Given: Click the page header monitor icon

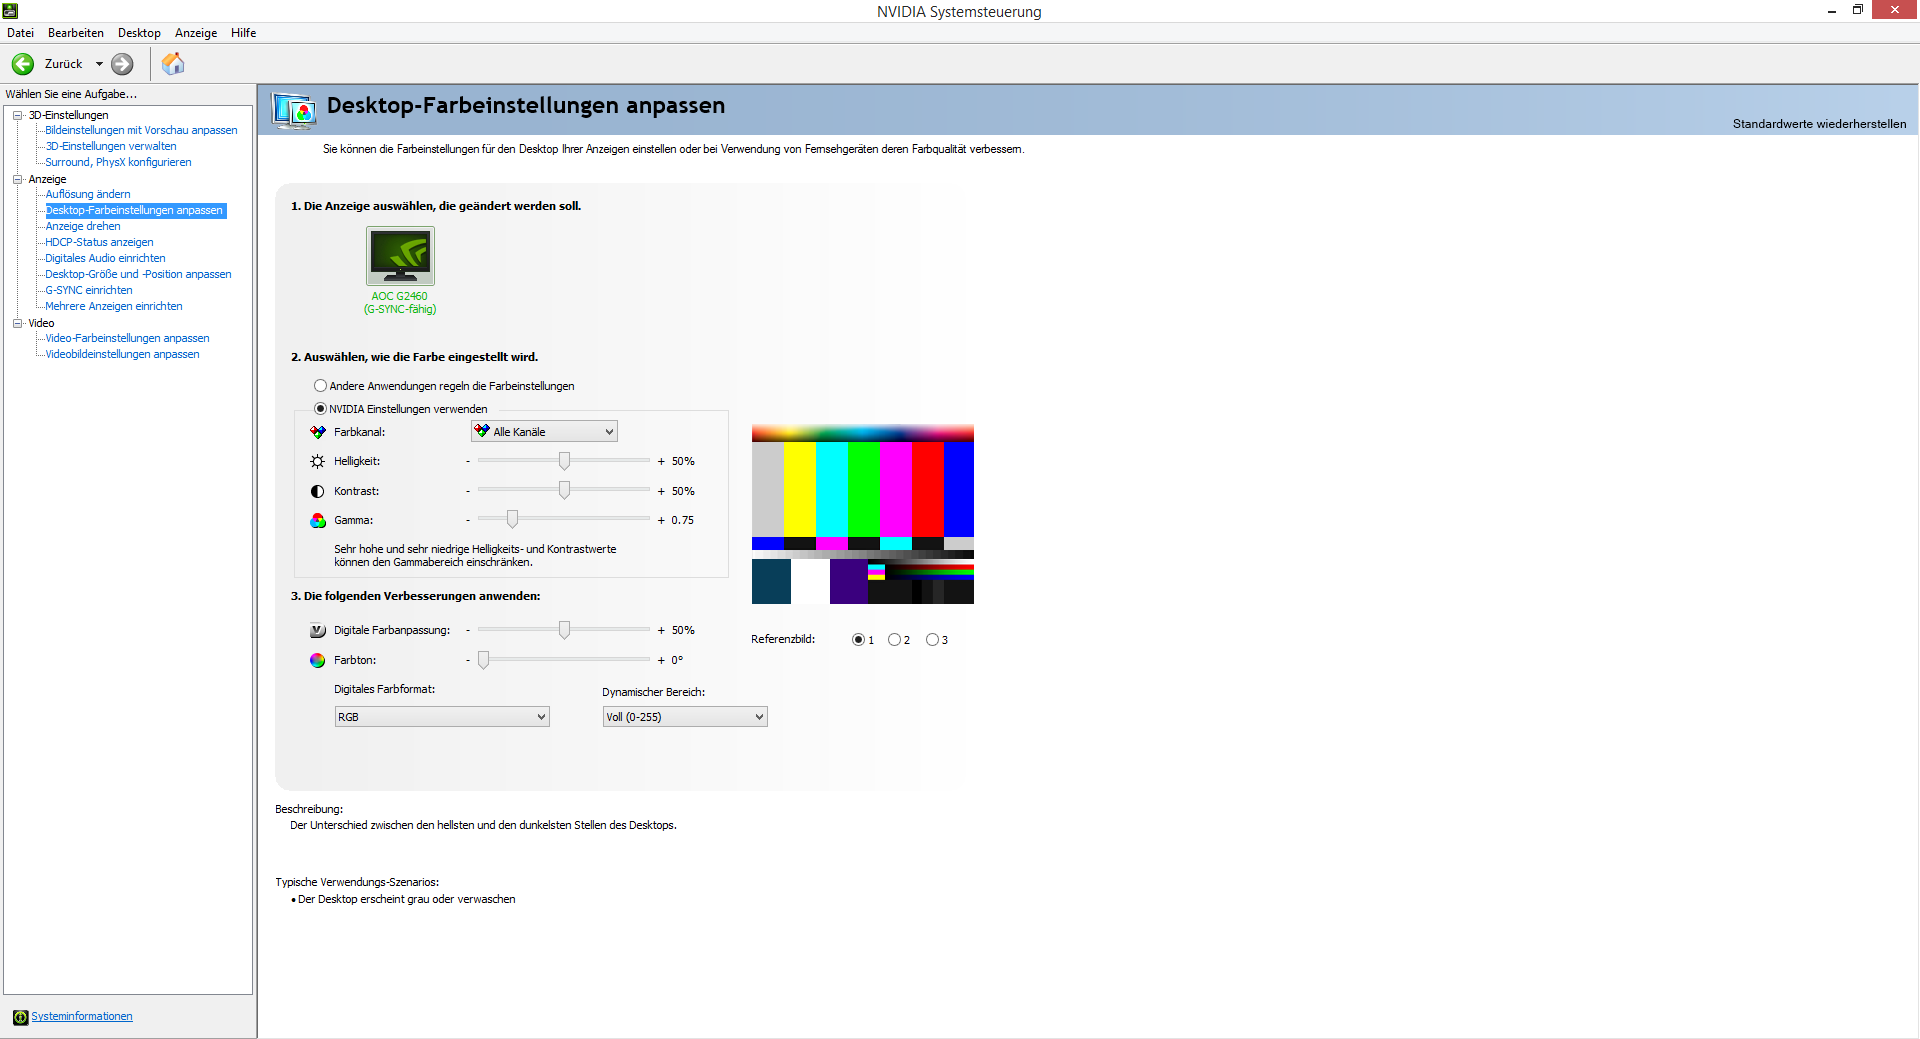Looking at the screenshot, I should (294, 110).
